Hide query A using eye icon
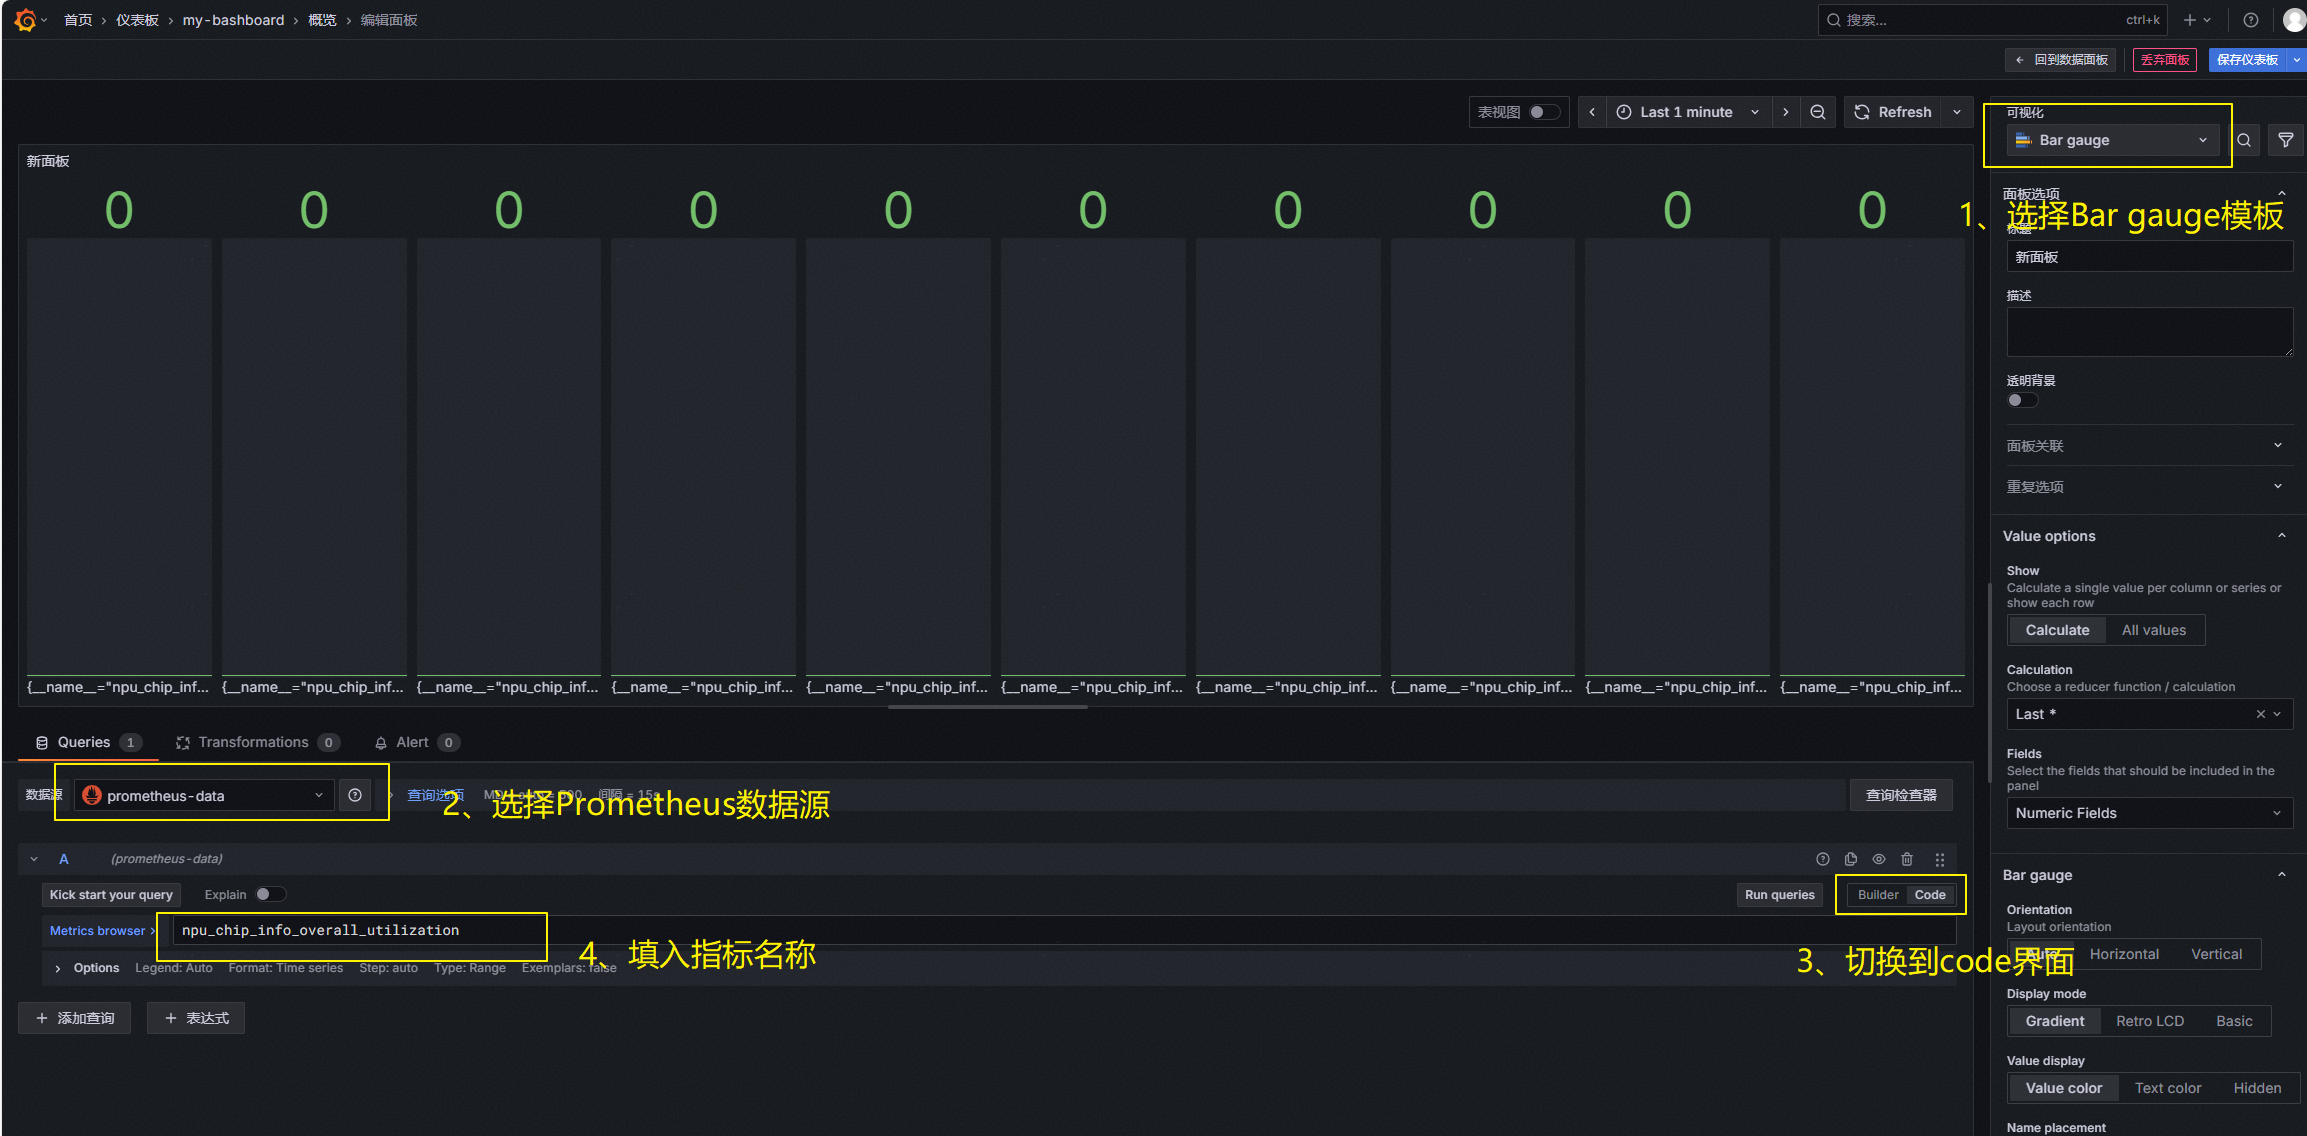The height and width of the screenshot is (1136, 2307). [x=1879, y=859]
